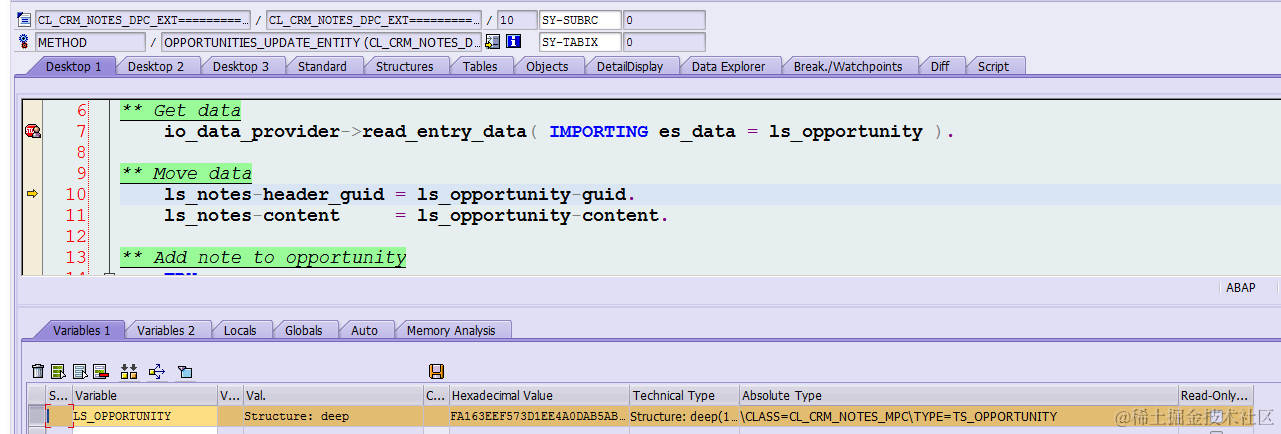Click the Absolute Type column header

pos(959,395)
